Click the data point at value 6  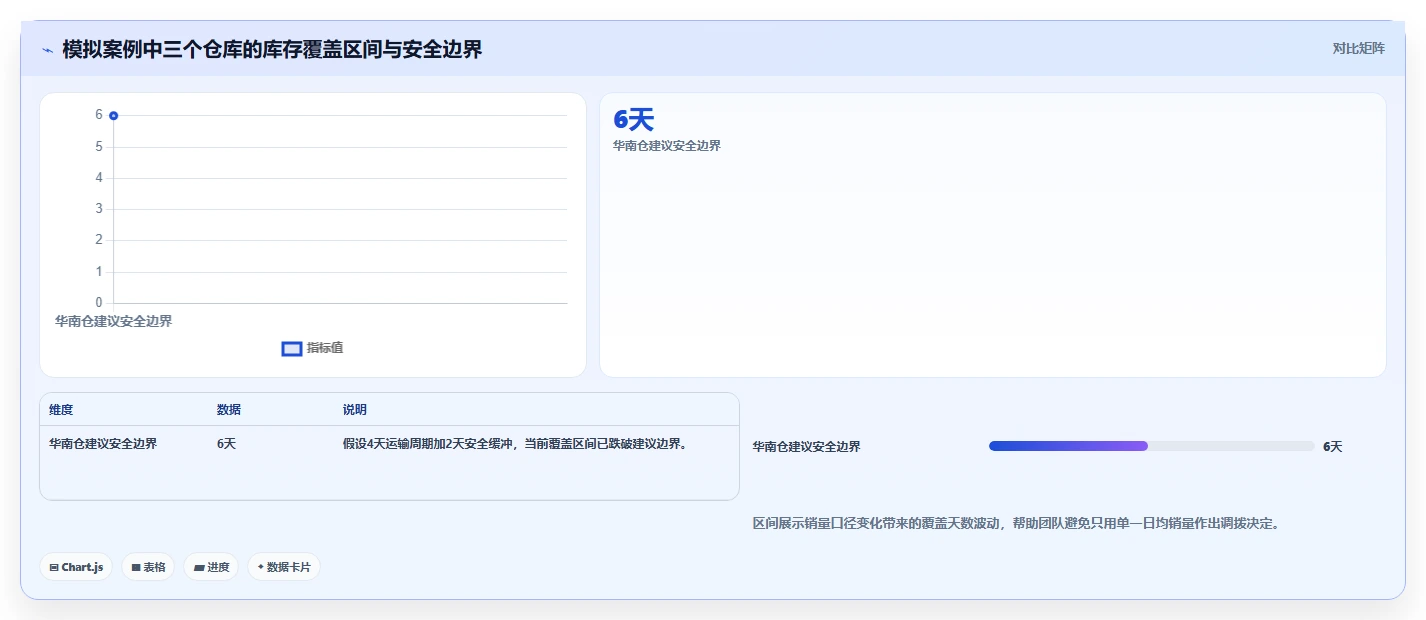tap(114, 116)
